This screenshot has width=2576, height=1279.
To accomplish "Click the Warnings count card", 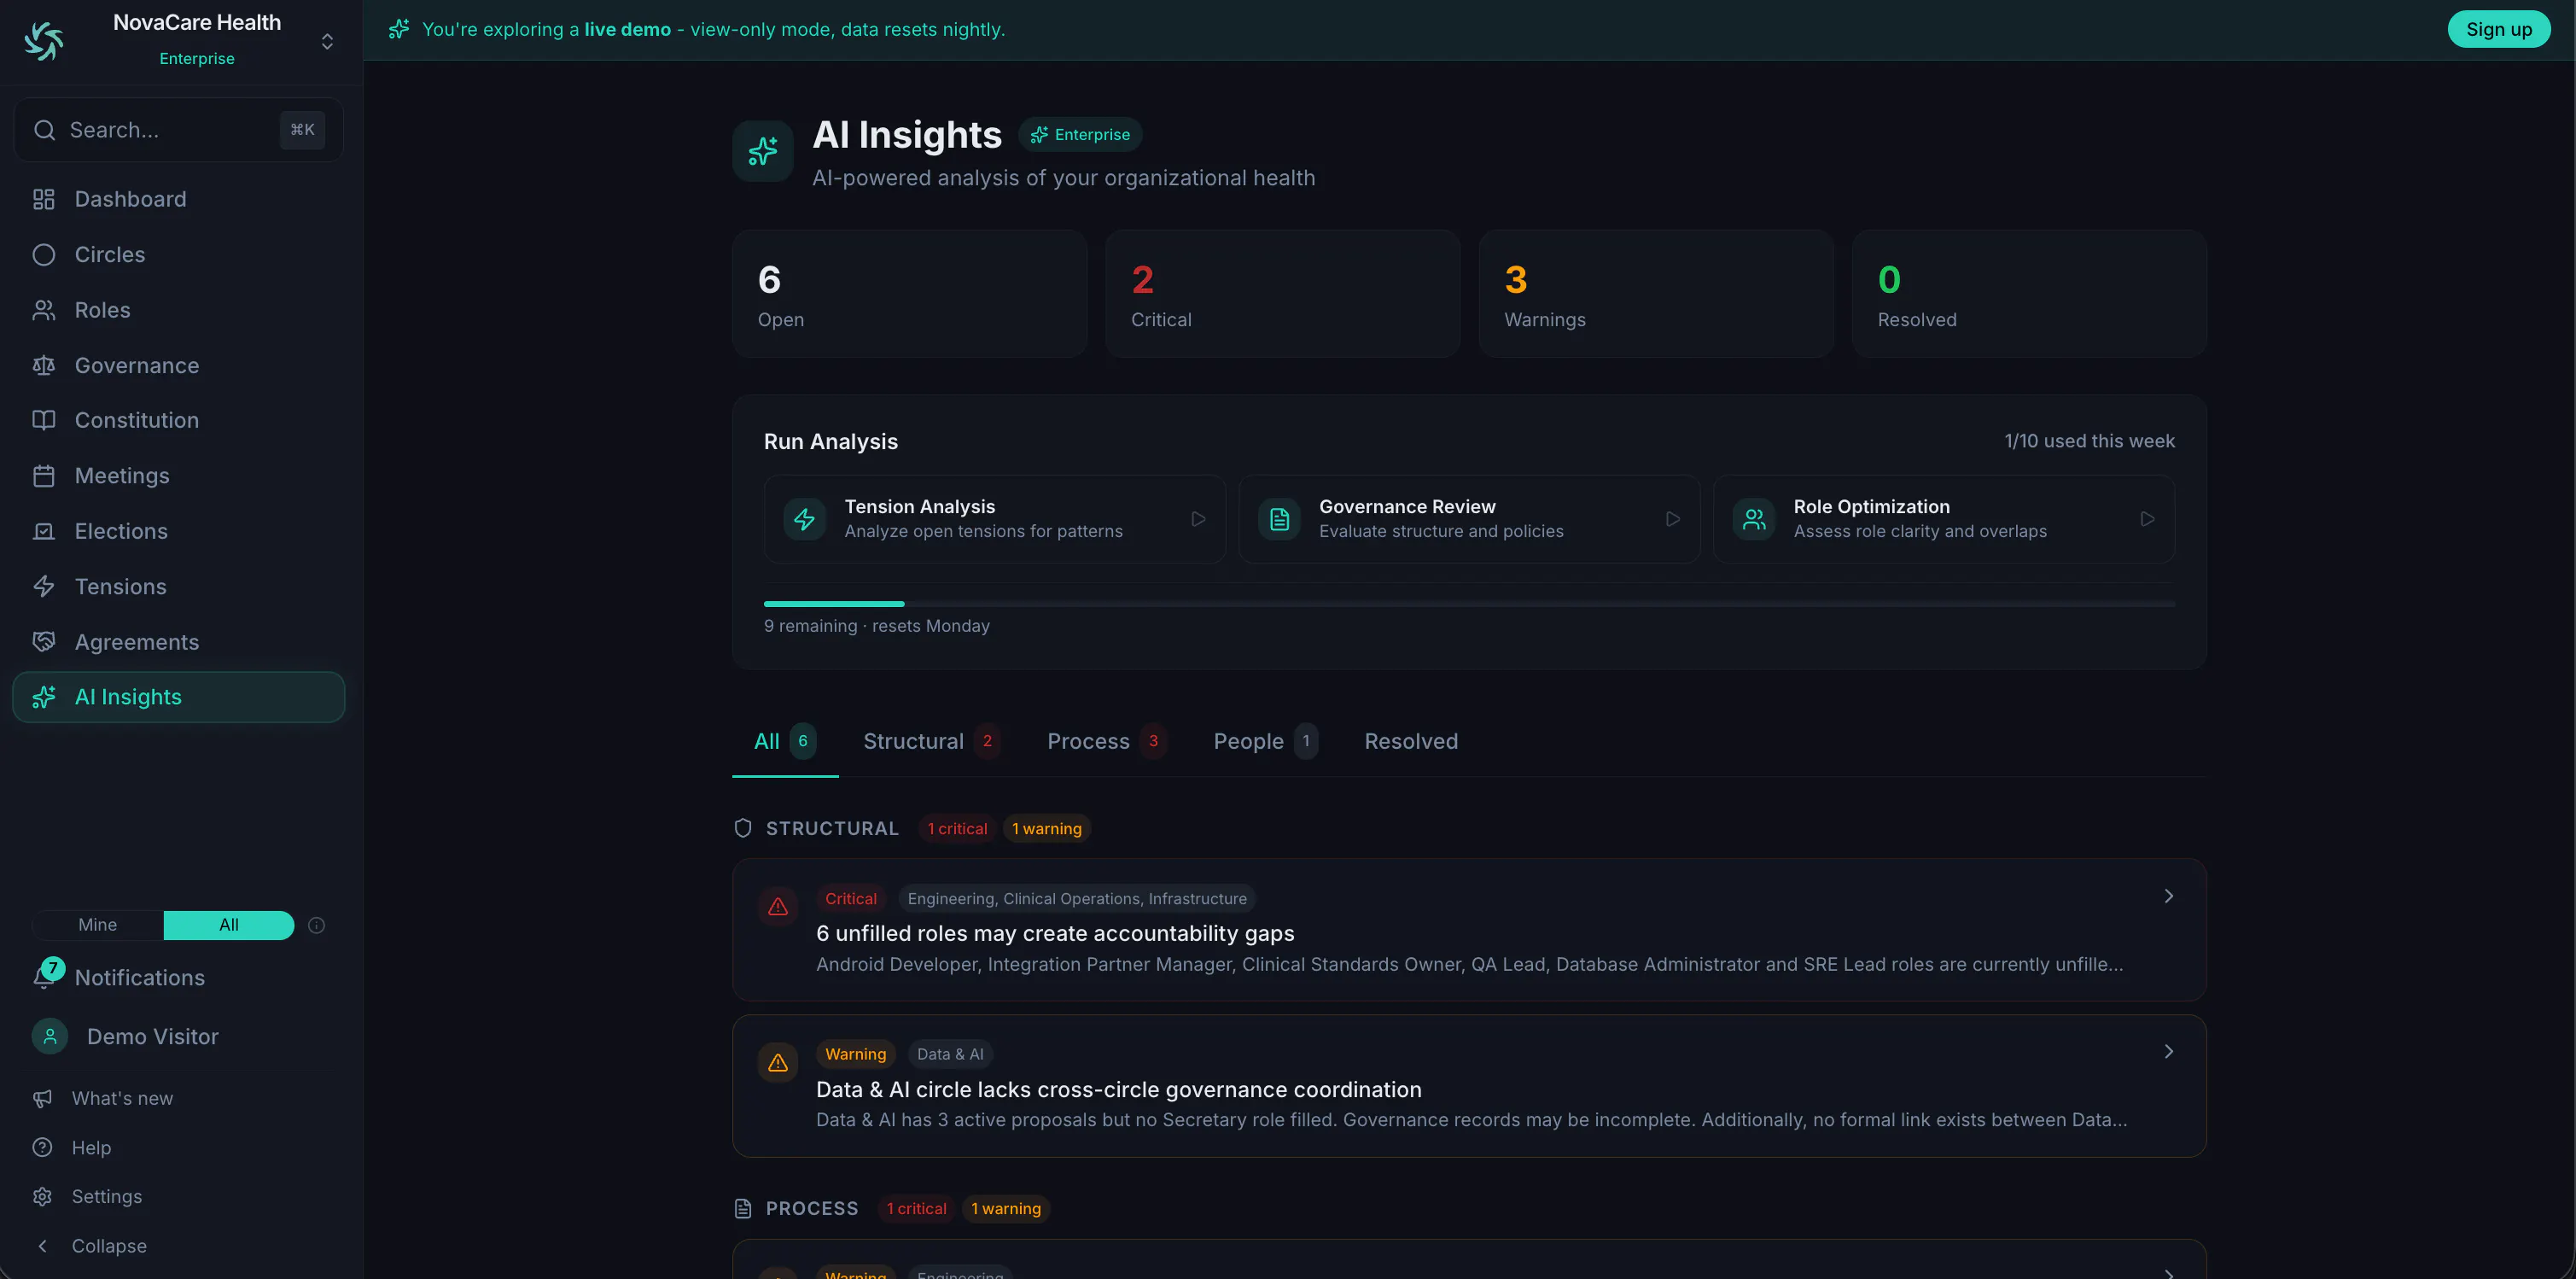I will tap(1656, 294).
